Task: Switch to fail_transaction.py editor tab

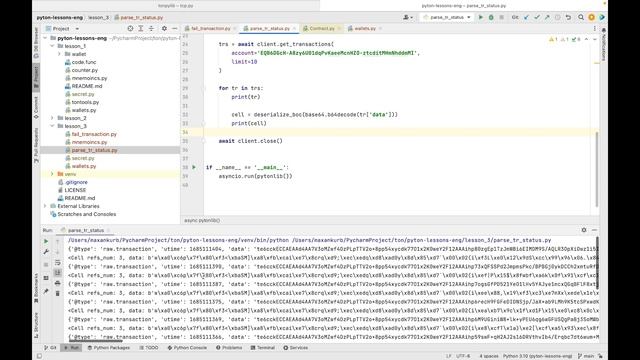Action: (x=210, y=29)
